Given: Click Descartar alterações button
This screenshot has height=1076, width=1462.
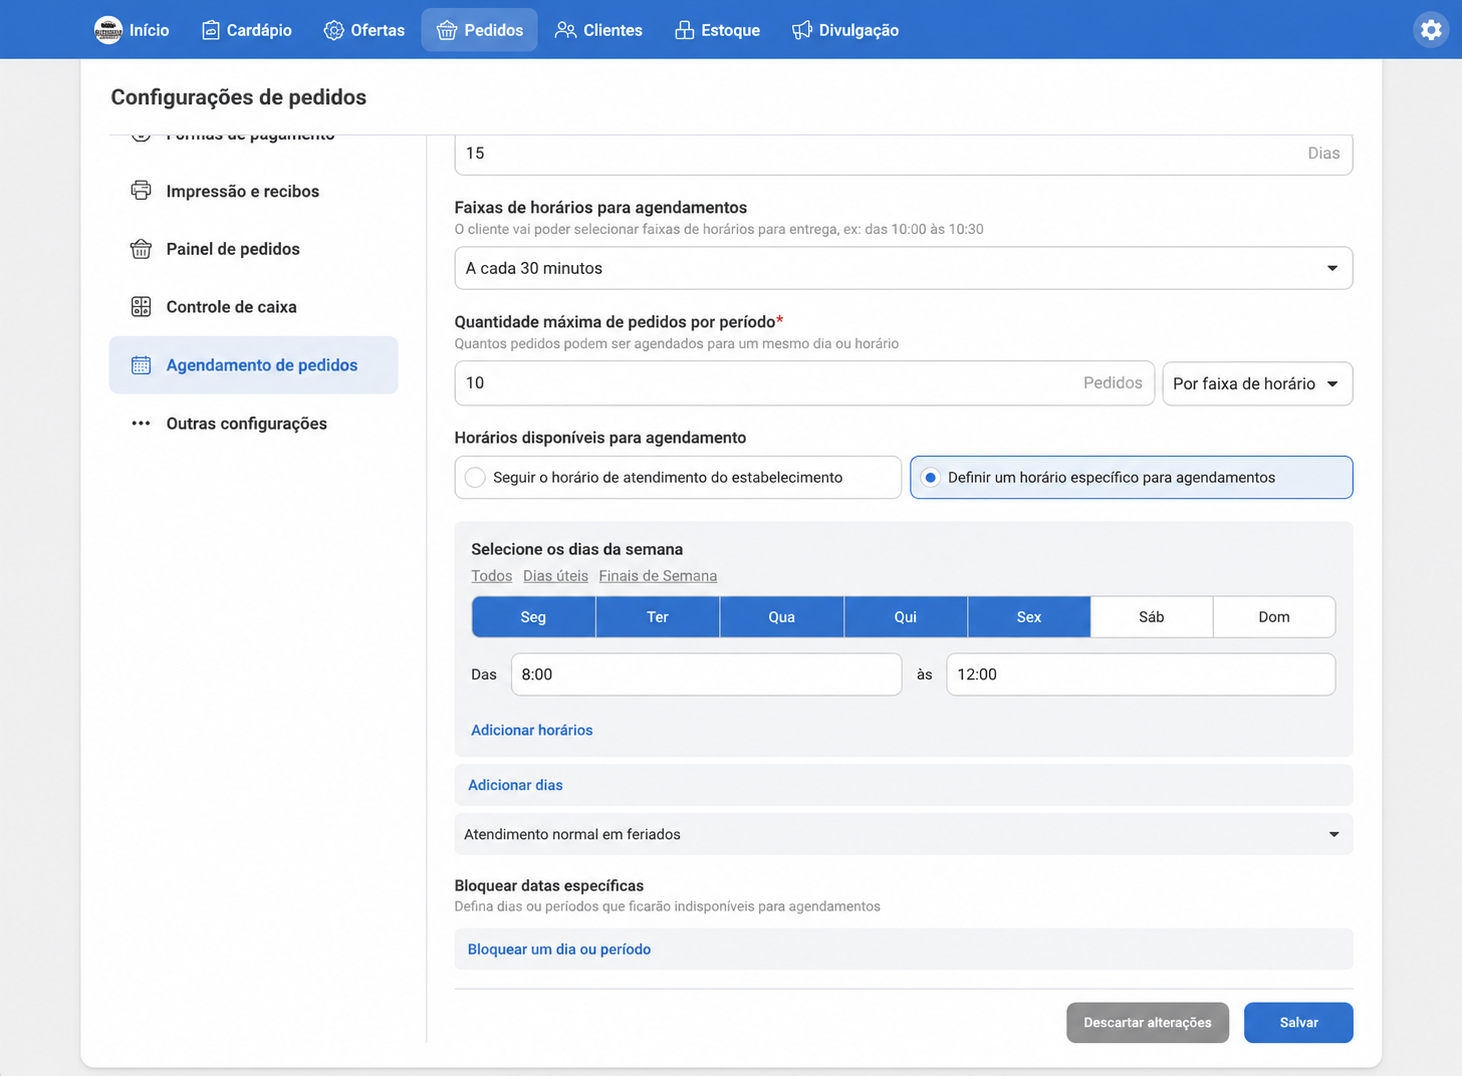Looking at the screenshot, I should [x=1147, y=1022].
